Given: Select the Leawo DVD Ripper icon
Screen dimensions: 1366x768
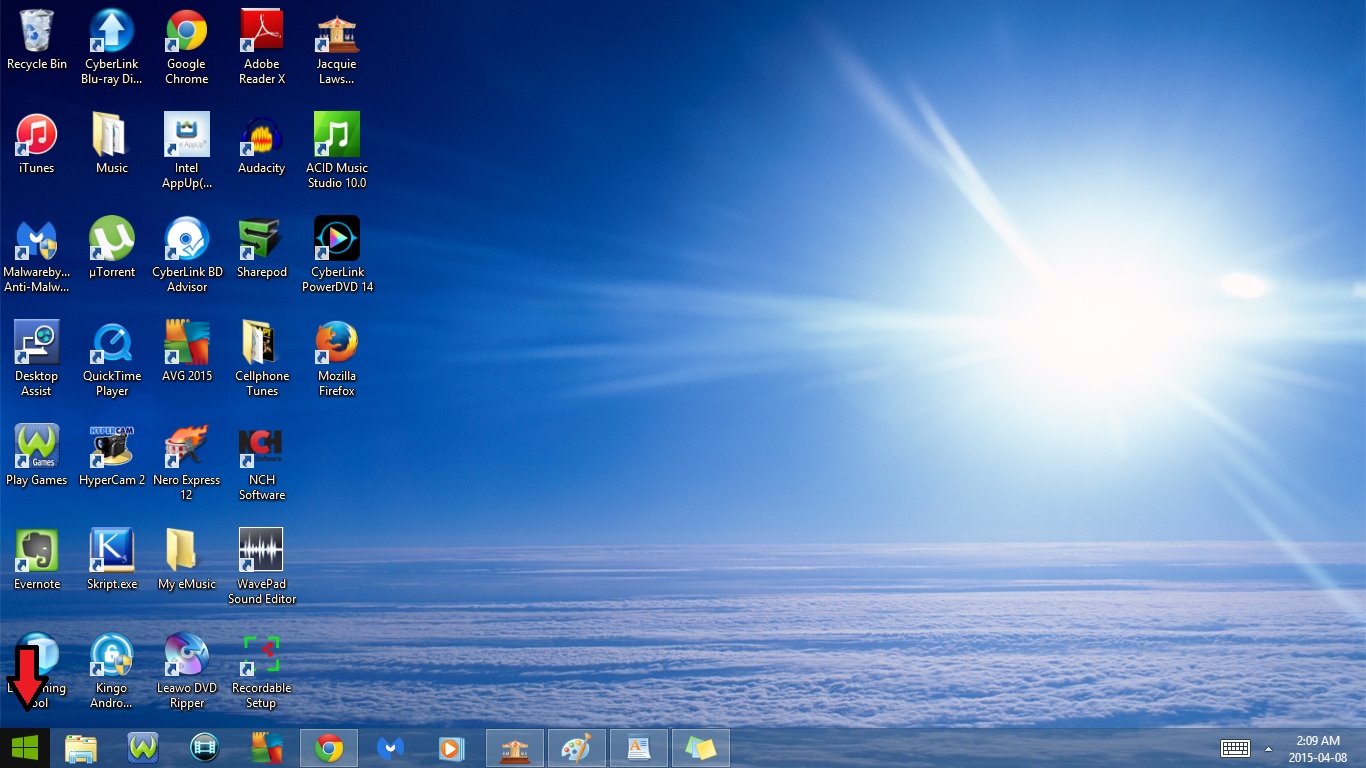Looking at the screenshot, I should tap(187, 671).
